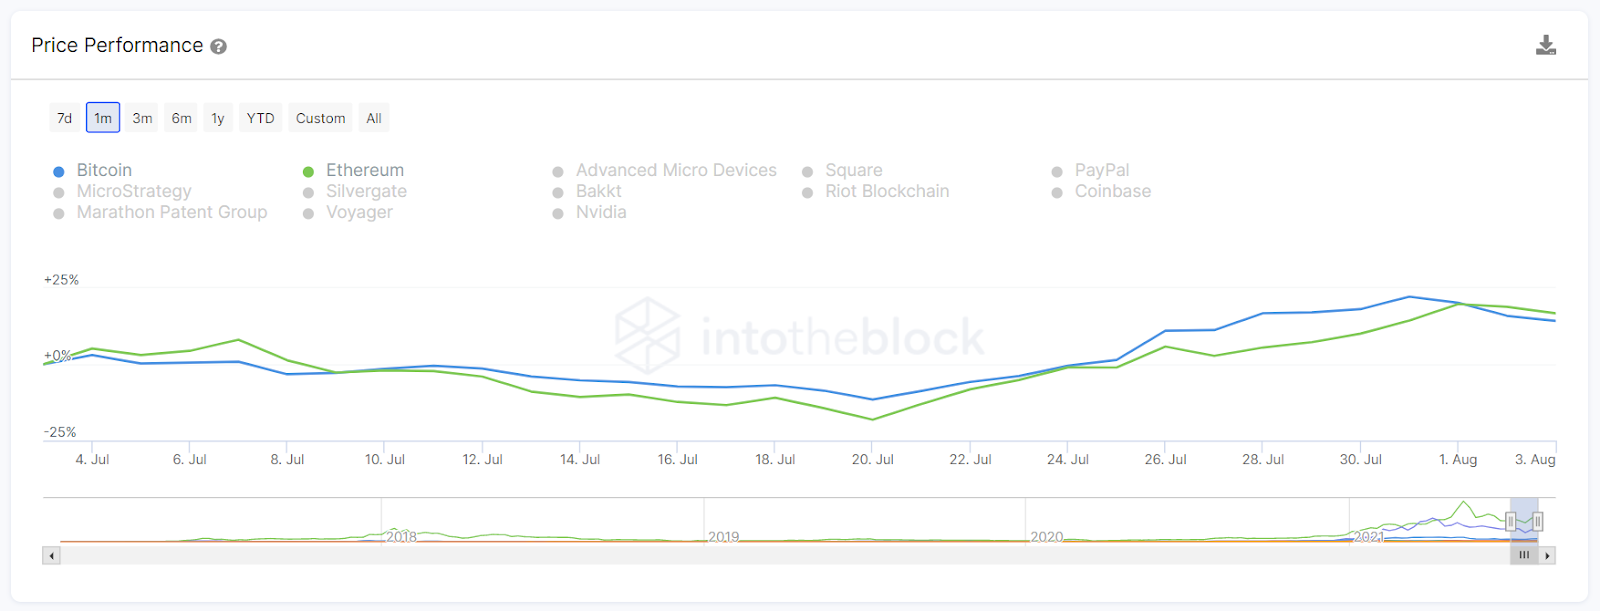This screenshot has height=611, width=1600.
Task: Open the Custom date range option
Action: pyautogui.click(x=320, y=118)
